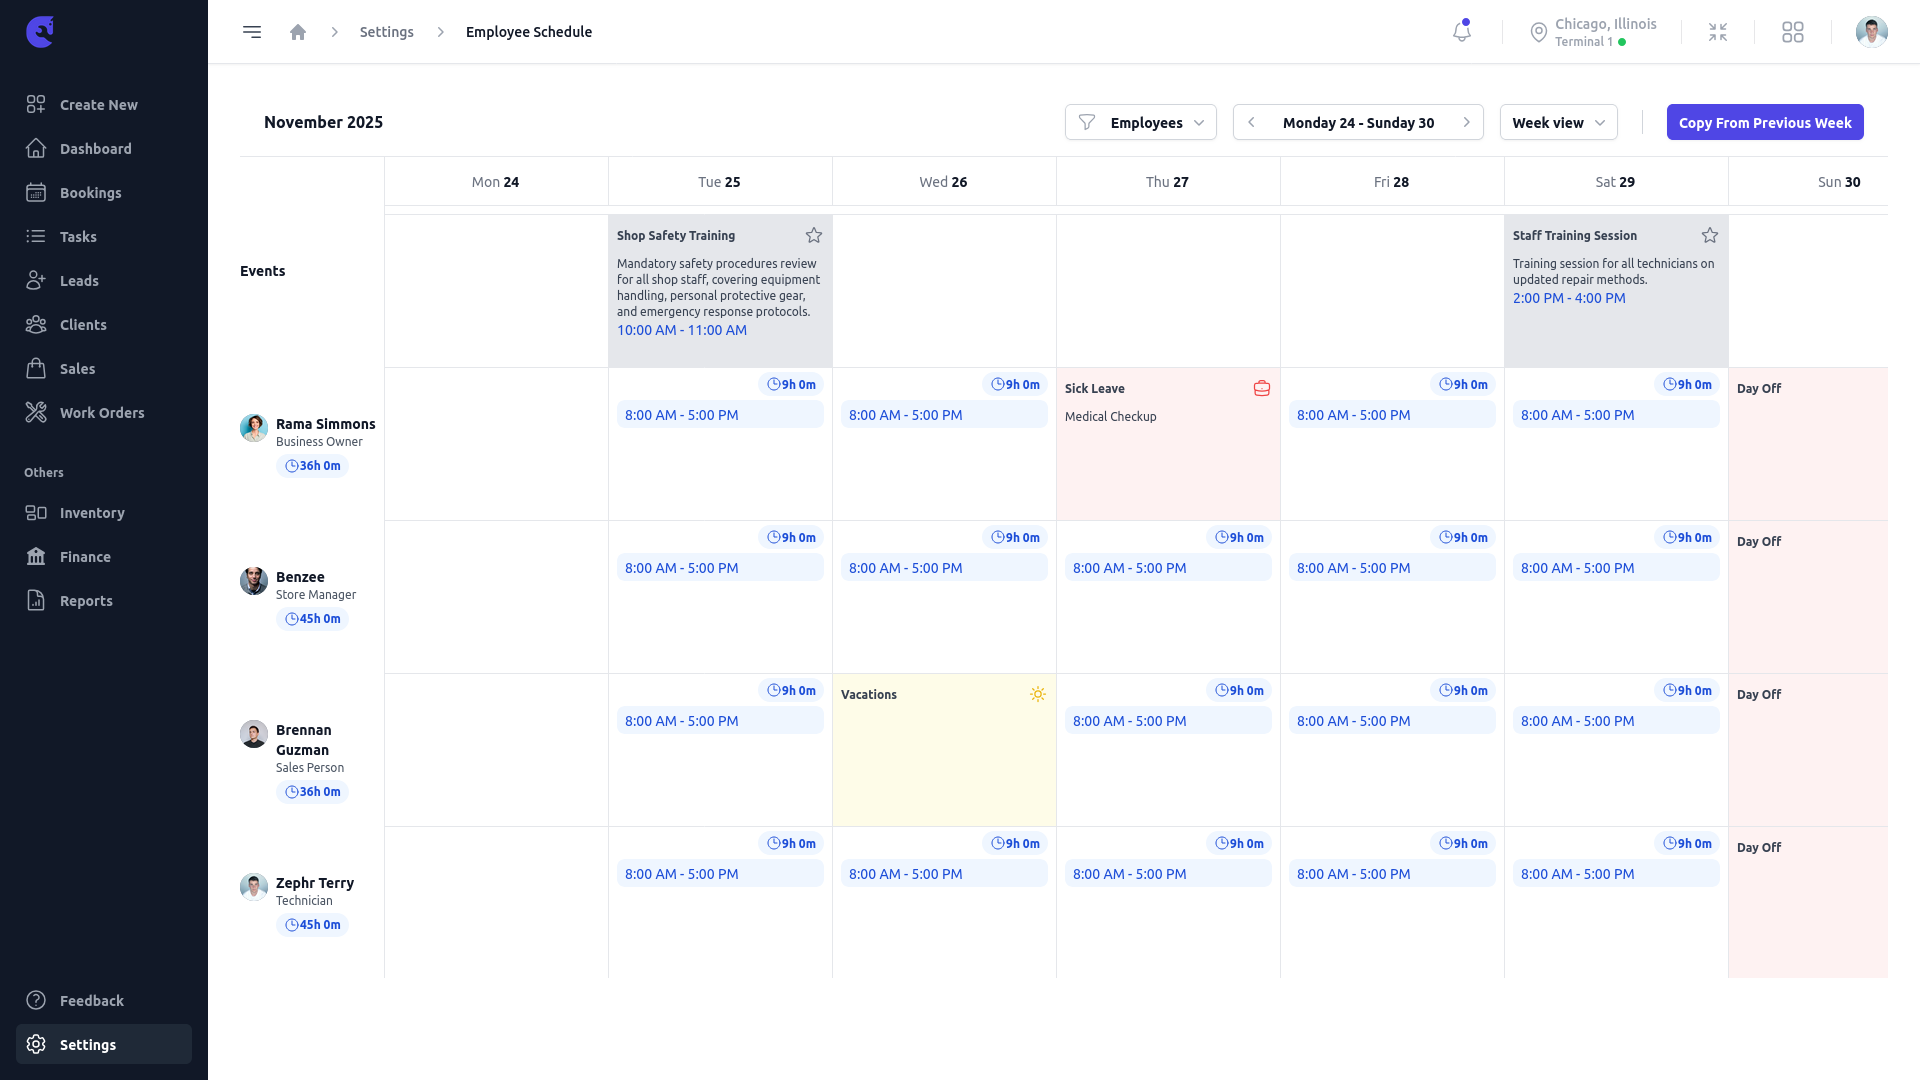Click the Chicago location pin icon
This screenshot has height=1080, width=1920.
(x=1539, y=33)
